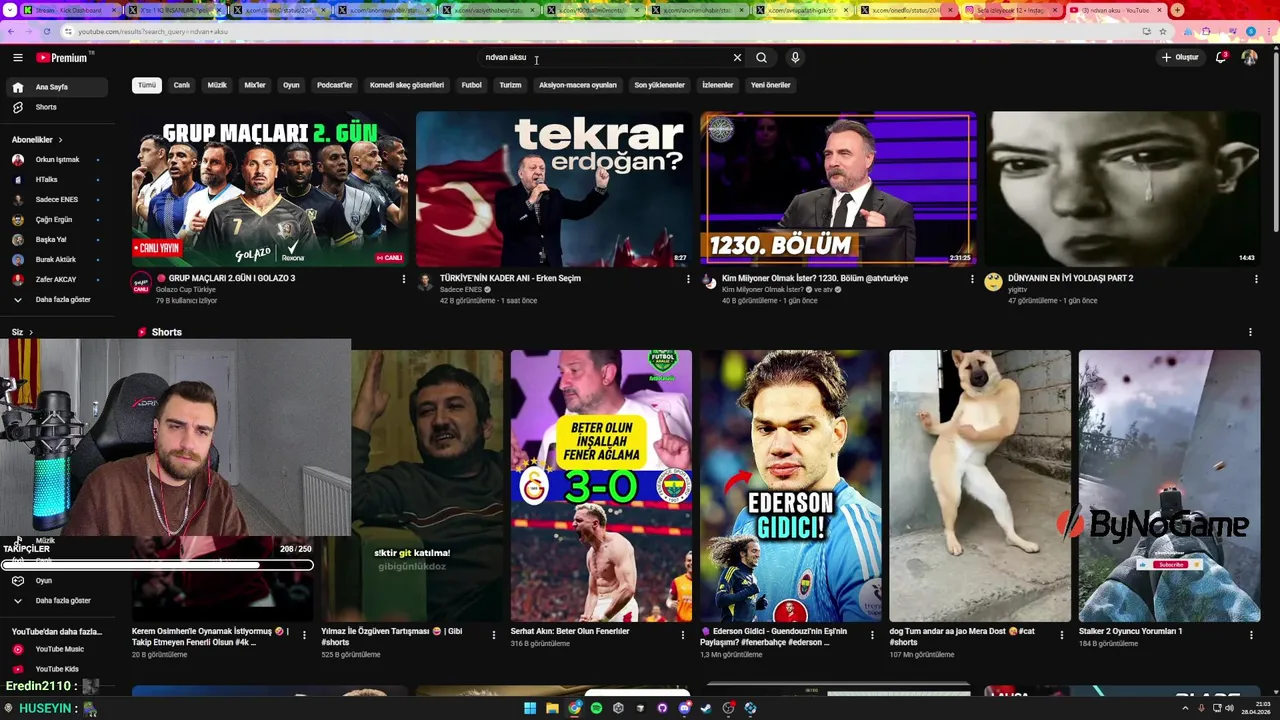This screenshot has width=1280, height=720.
Task: Select the İzlenenler filter chip
Action: click(717, 85)
